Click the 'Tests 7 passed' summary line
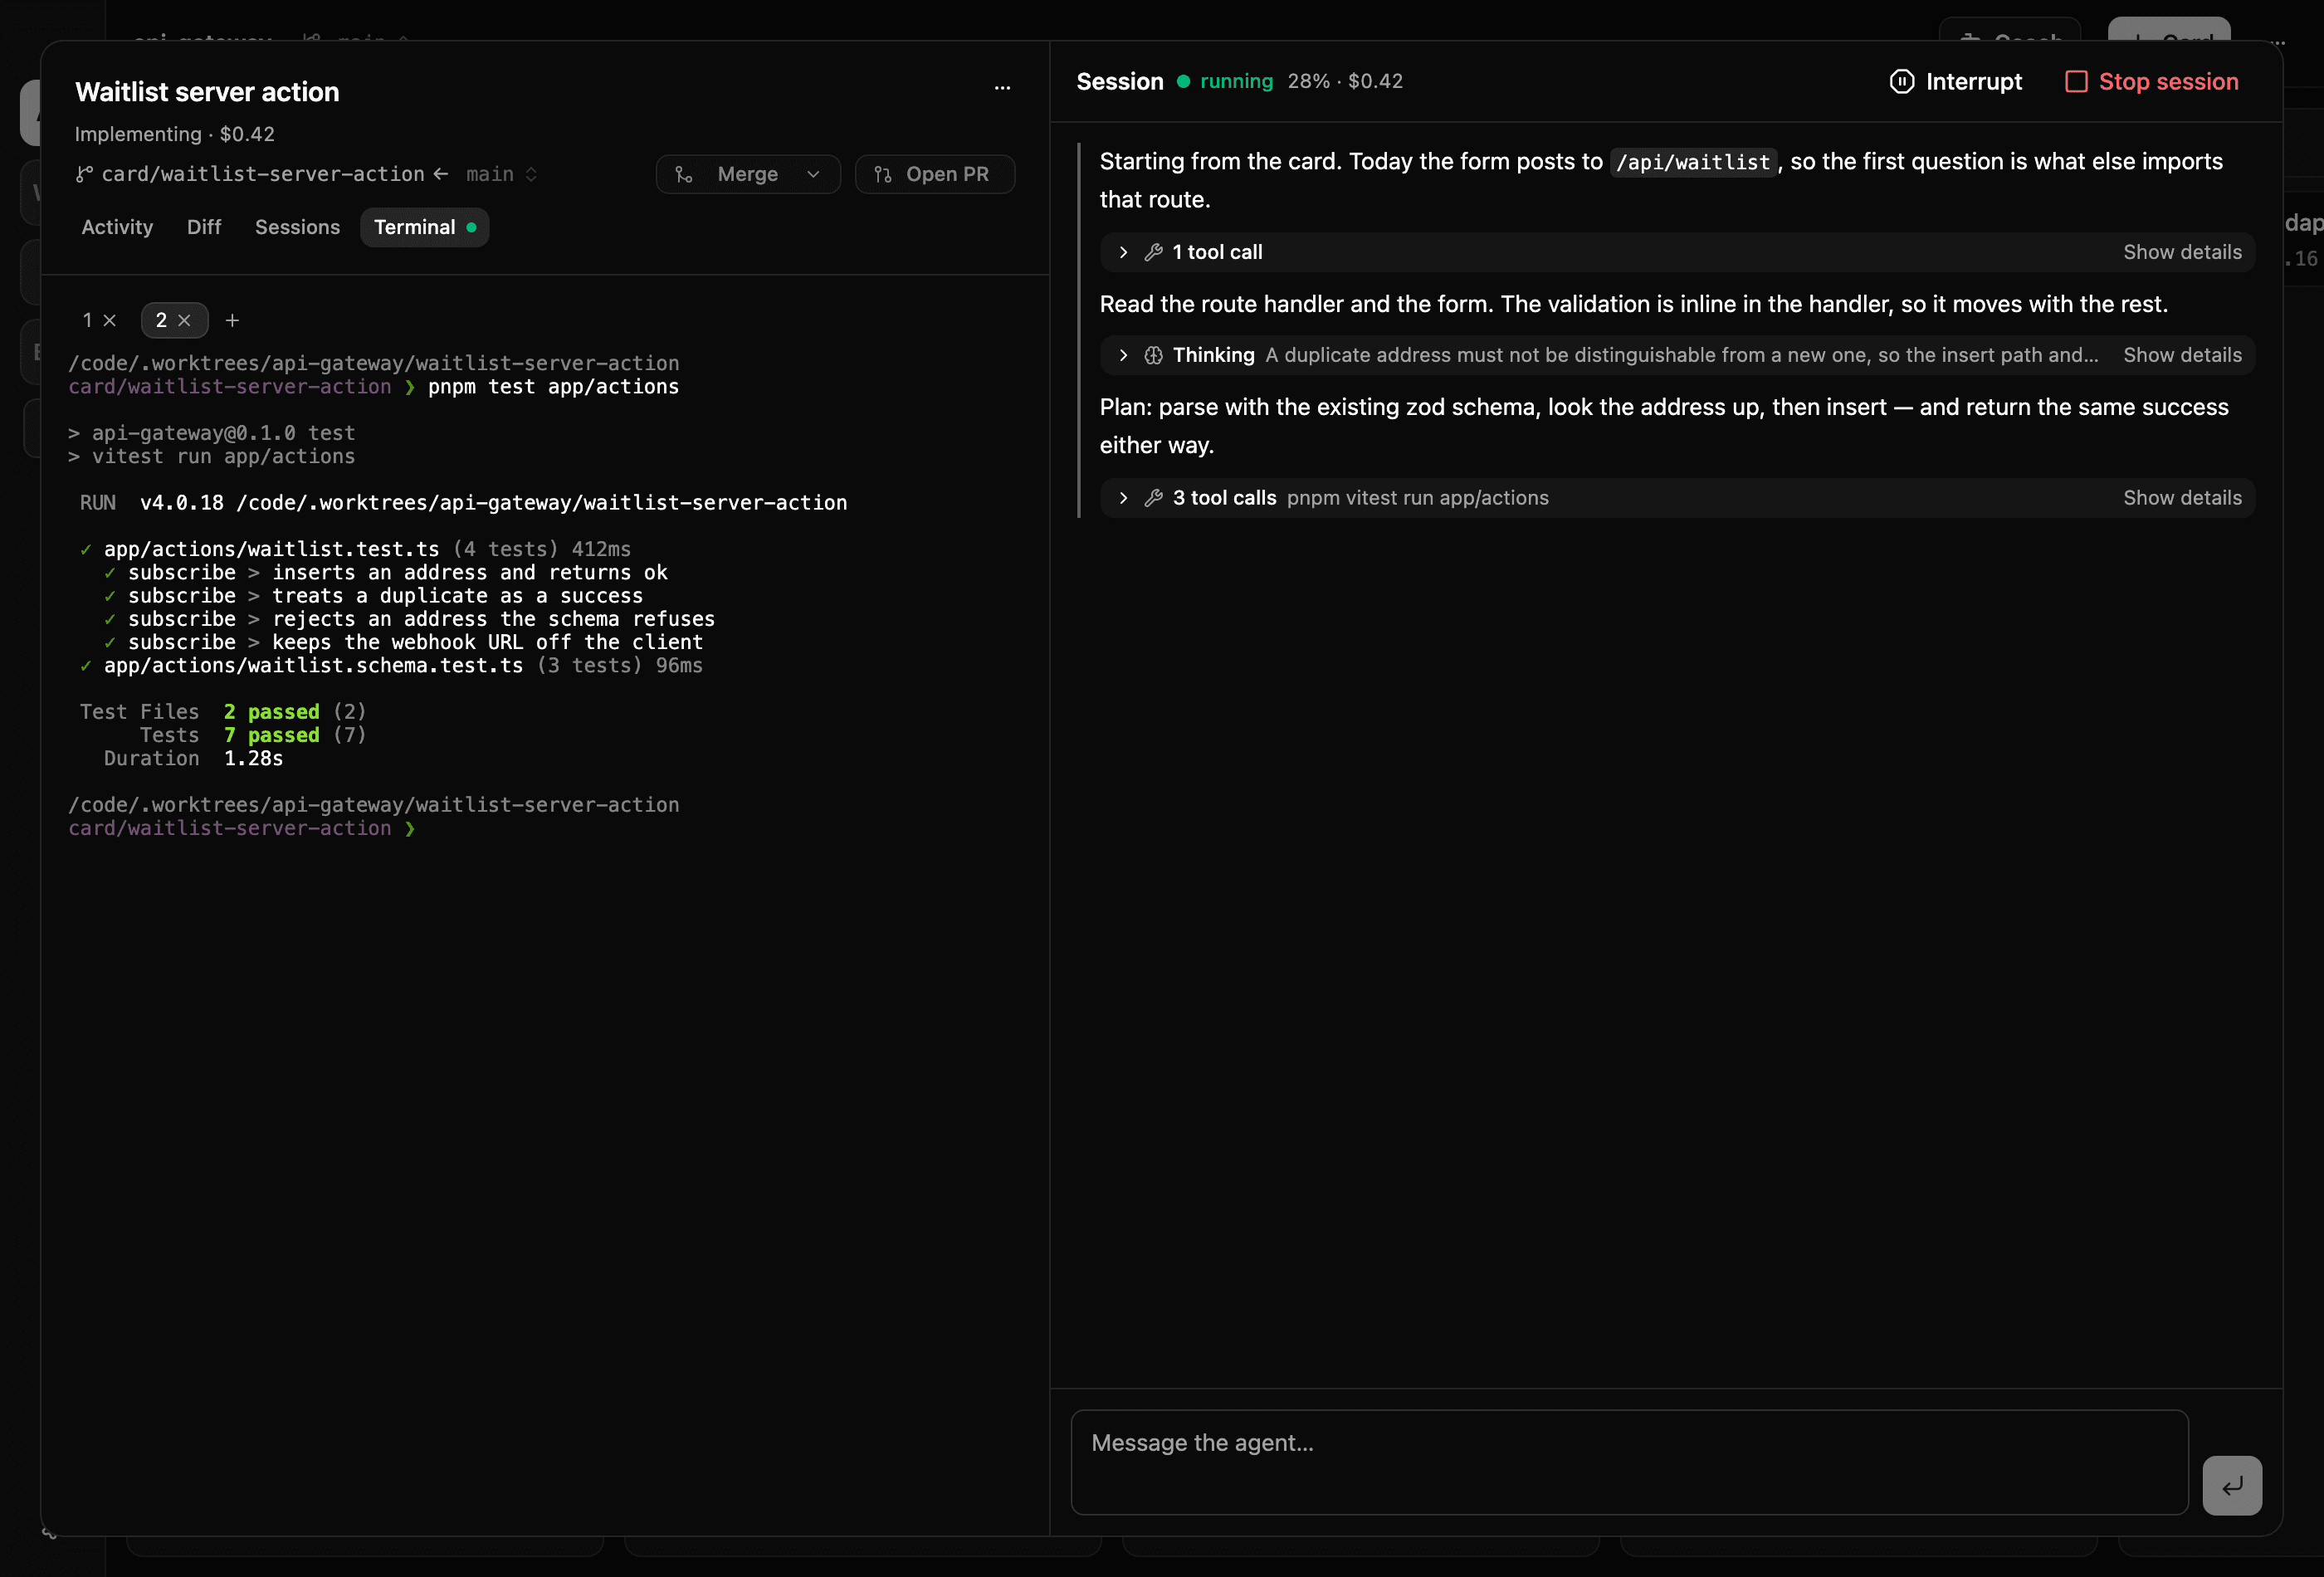2324x1577 pixels. (253, 735)
